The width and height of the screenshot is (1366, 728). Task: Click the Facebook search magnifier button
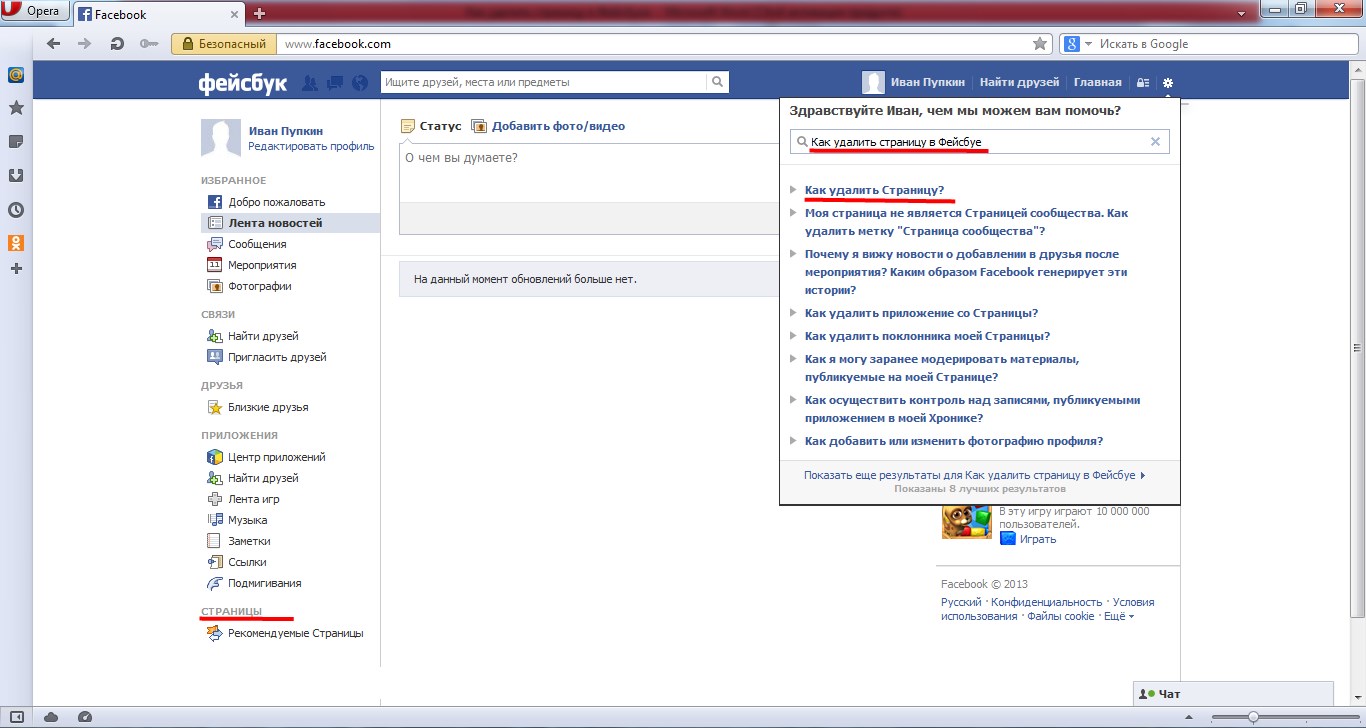718,82
